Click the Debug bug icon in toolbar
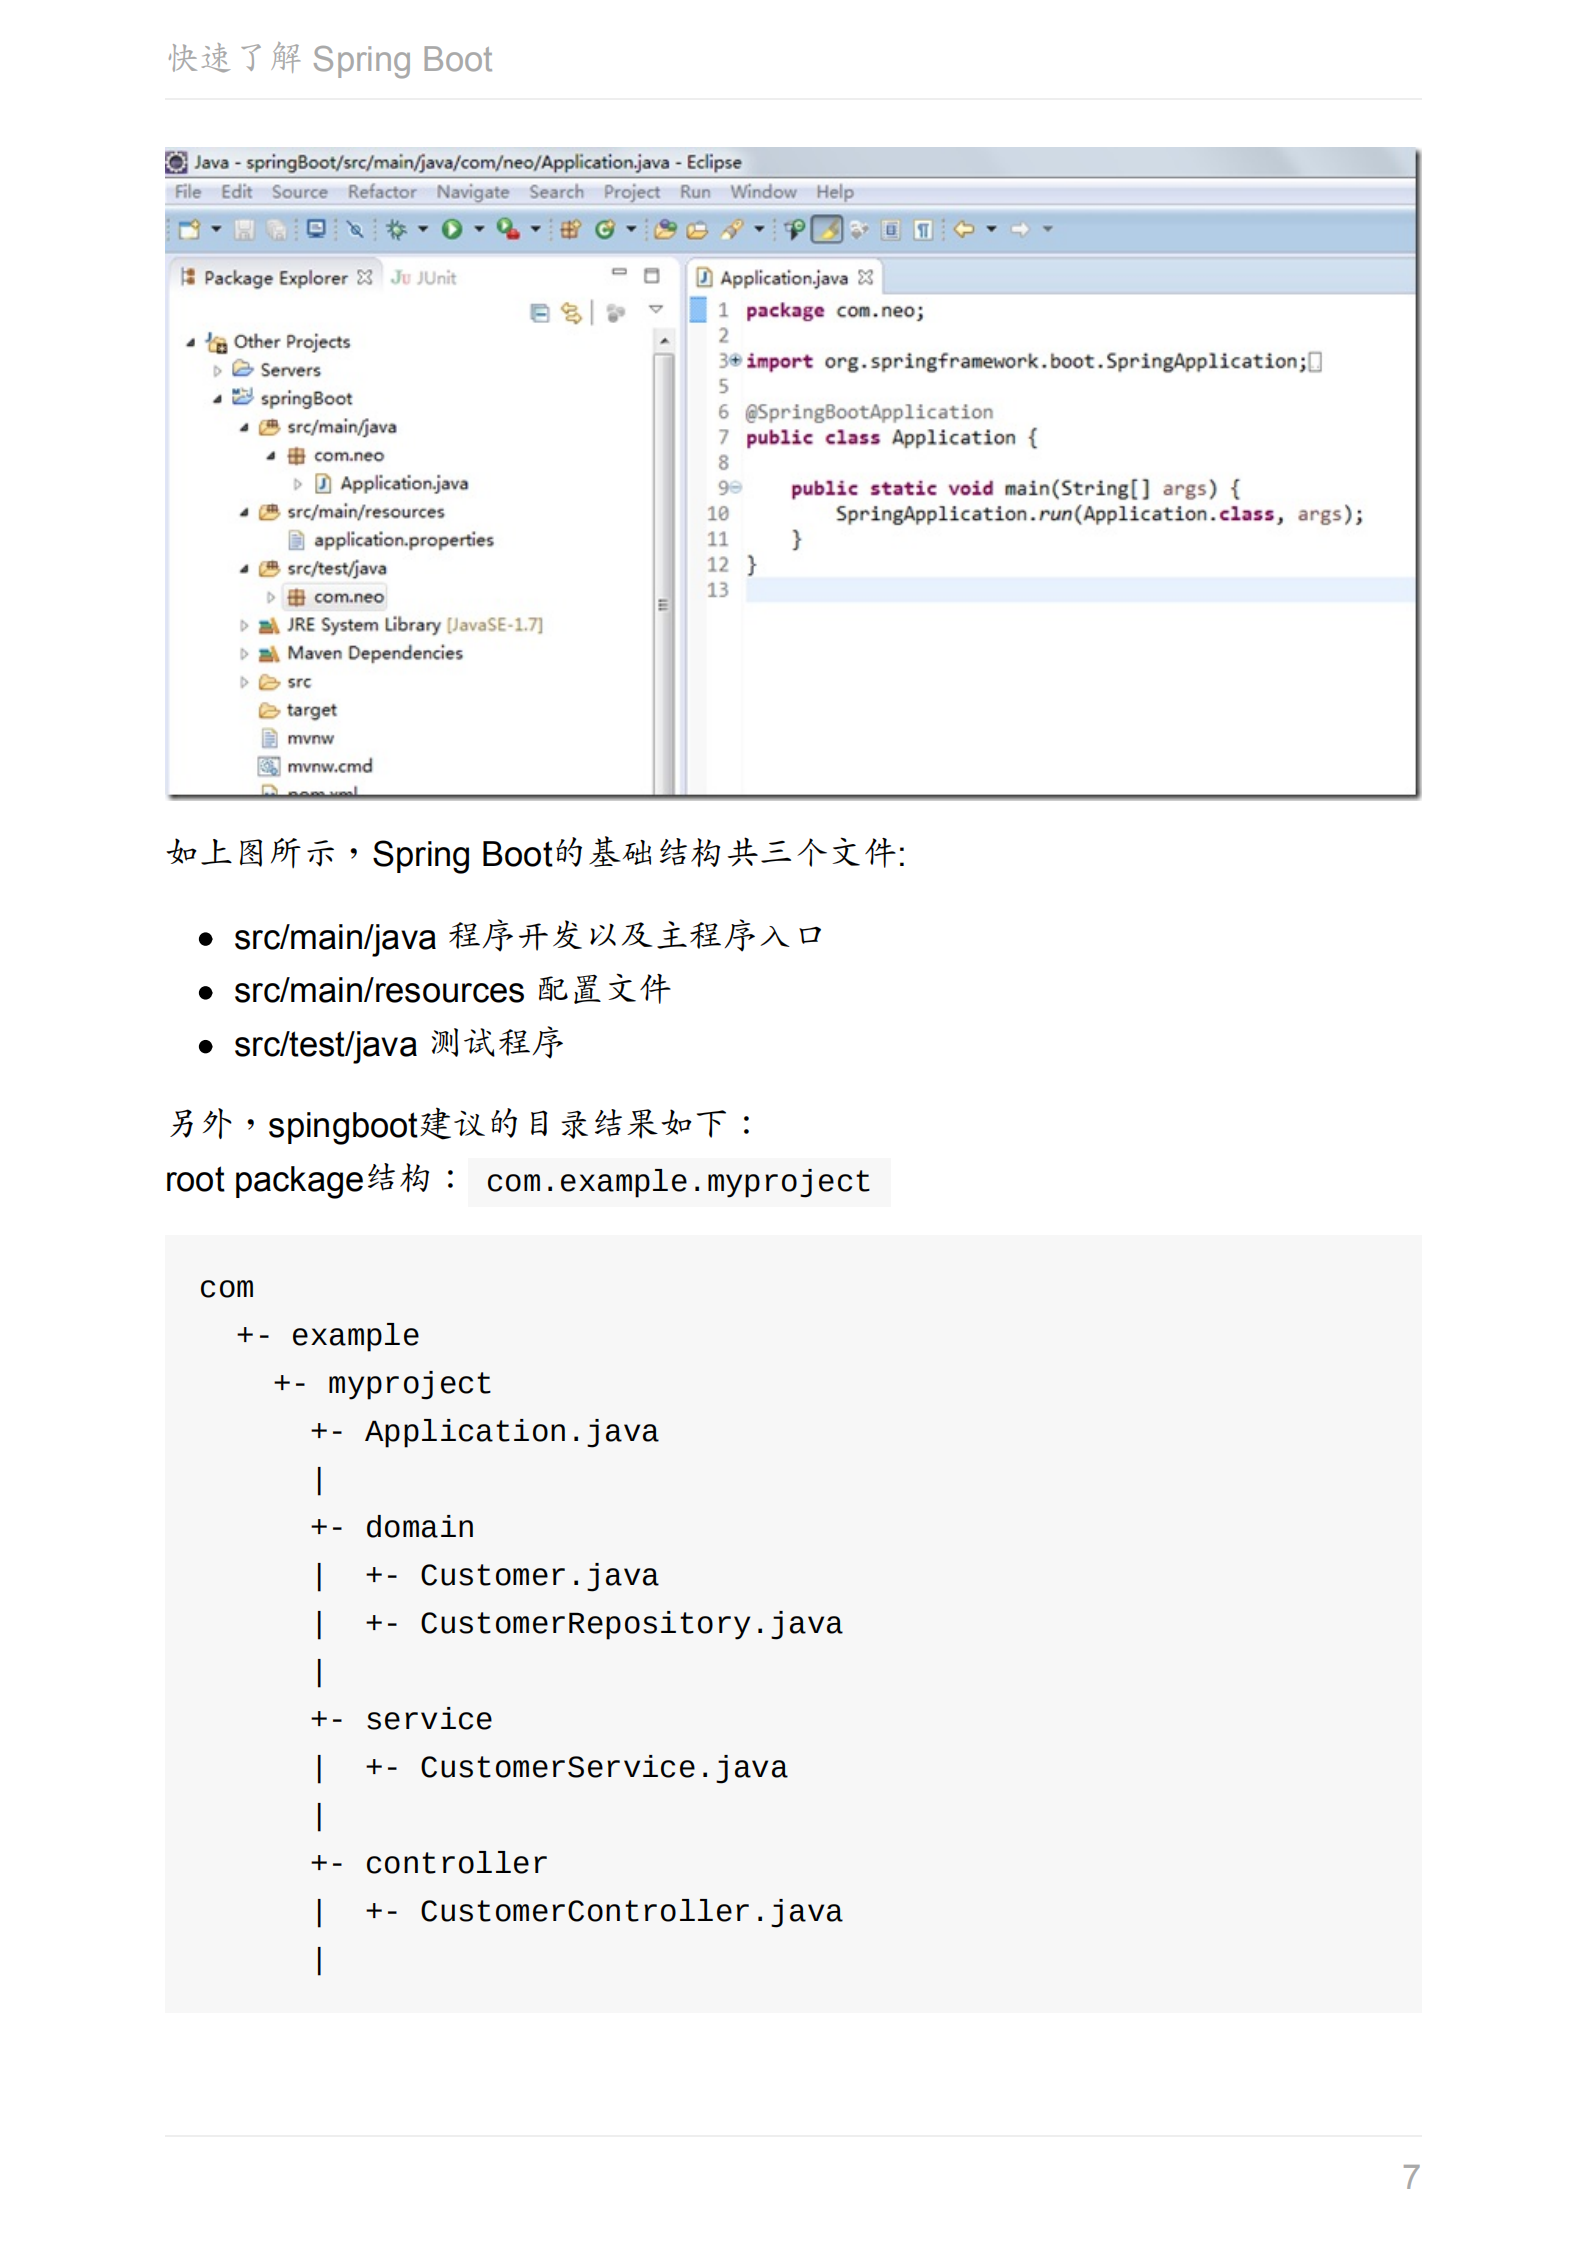 (x=397, y=230)
